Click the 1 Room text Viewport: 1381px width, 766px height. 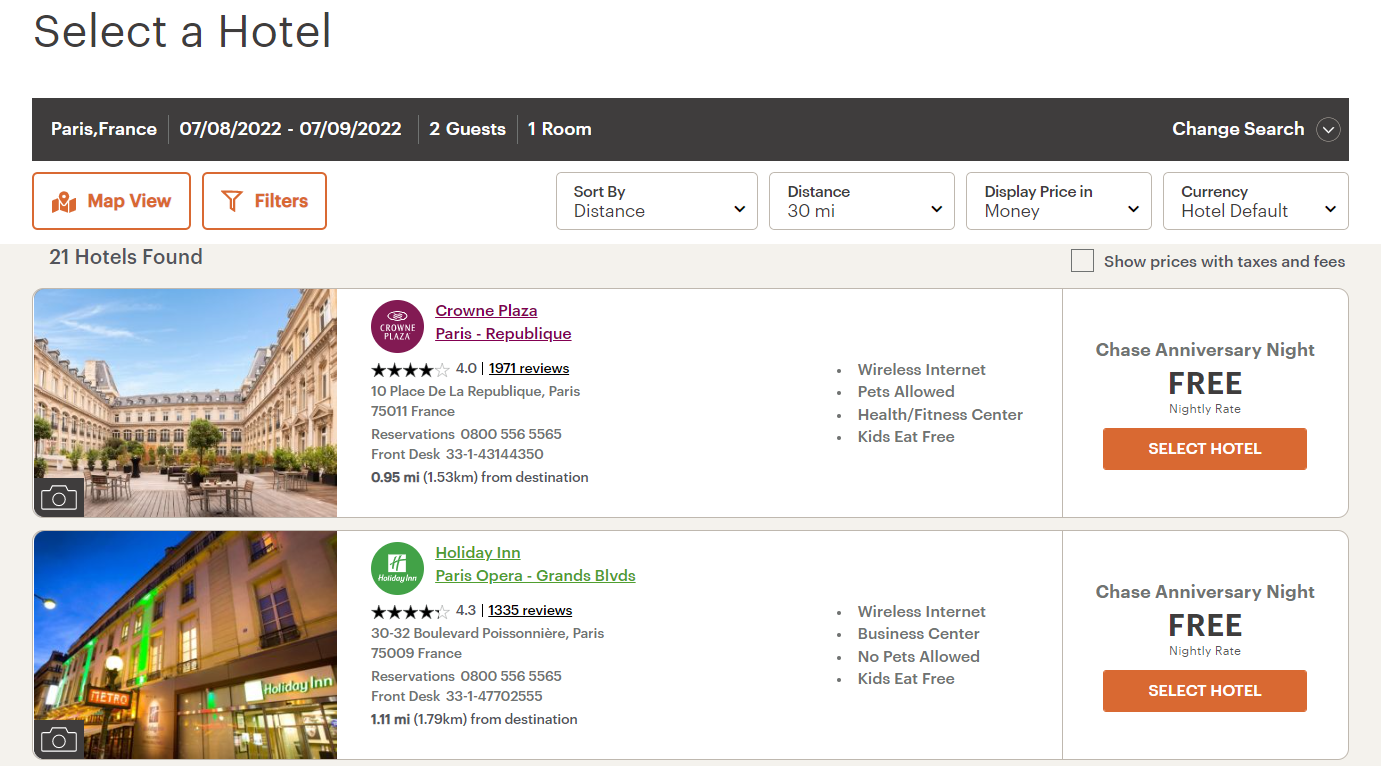click(559, 129)
